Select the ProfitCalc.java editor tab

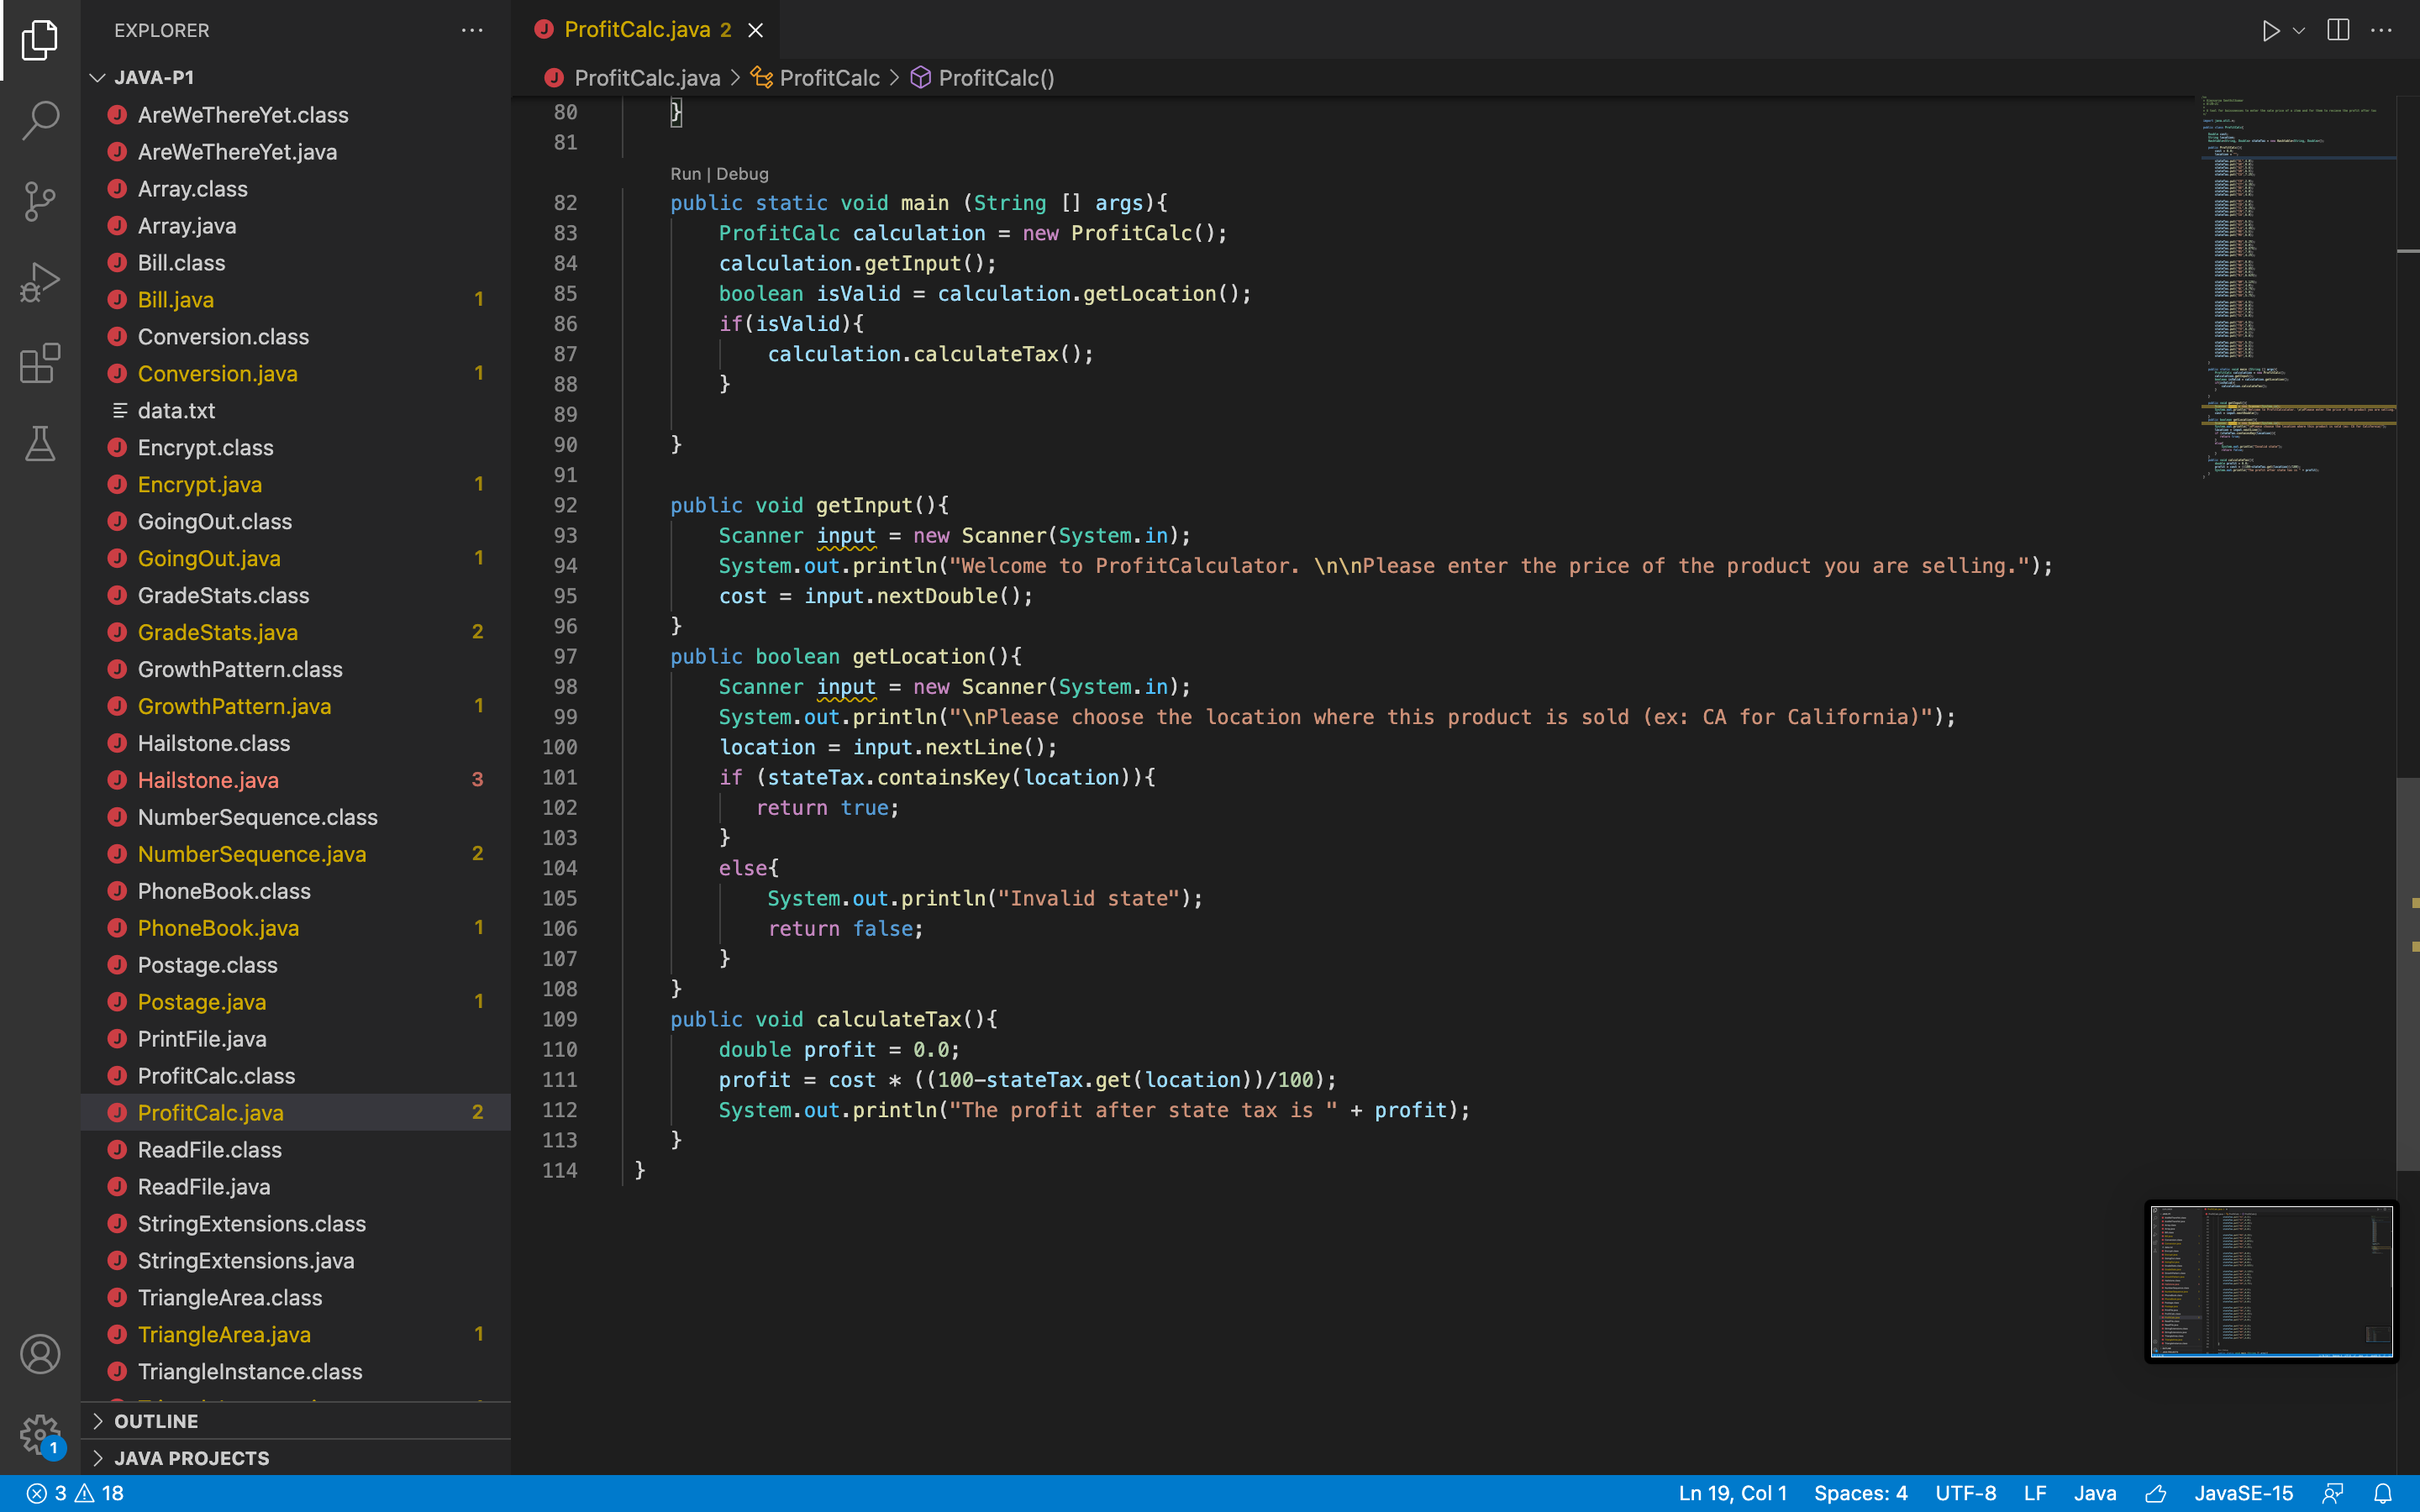coord(637,30)
